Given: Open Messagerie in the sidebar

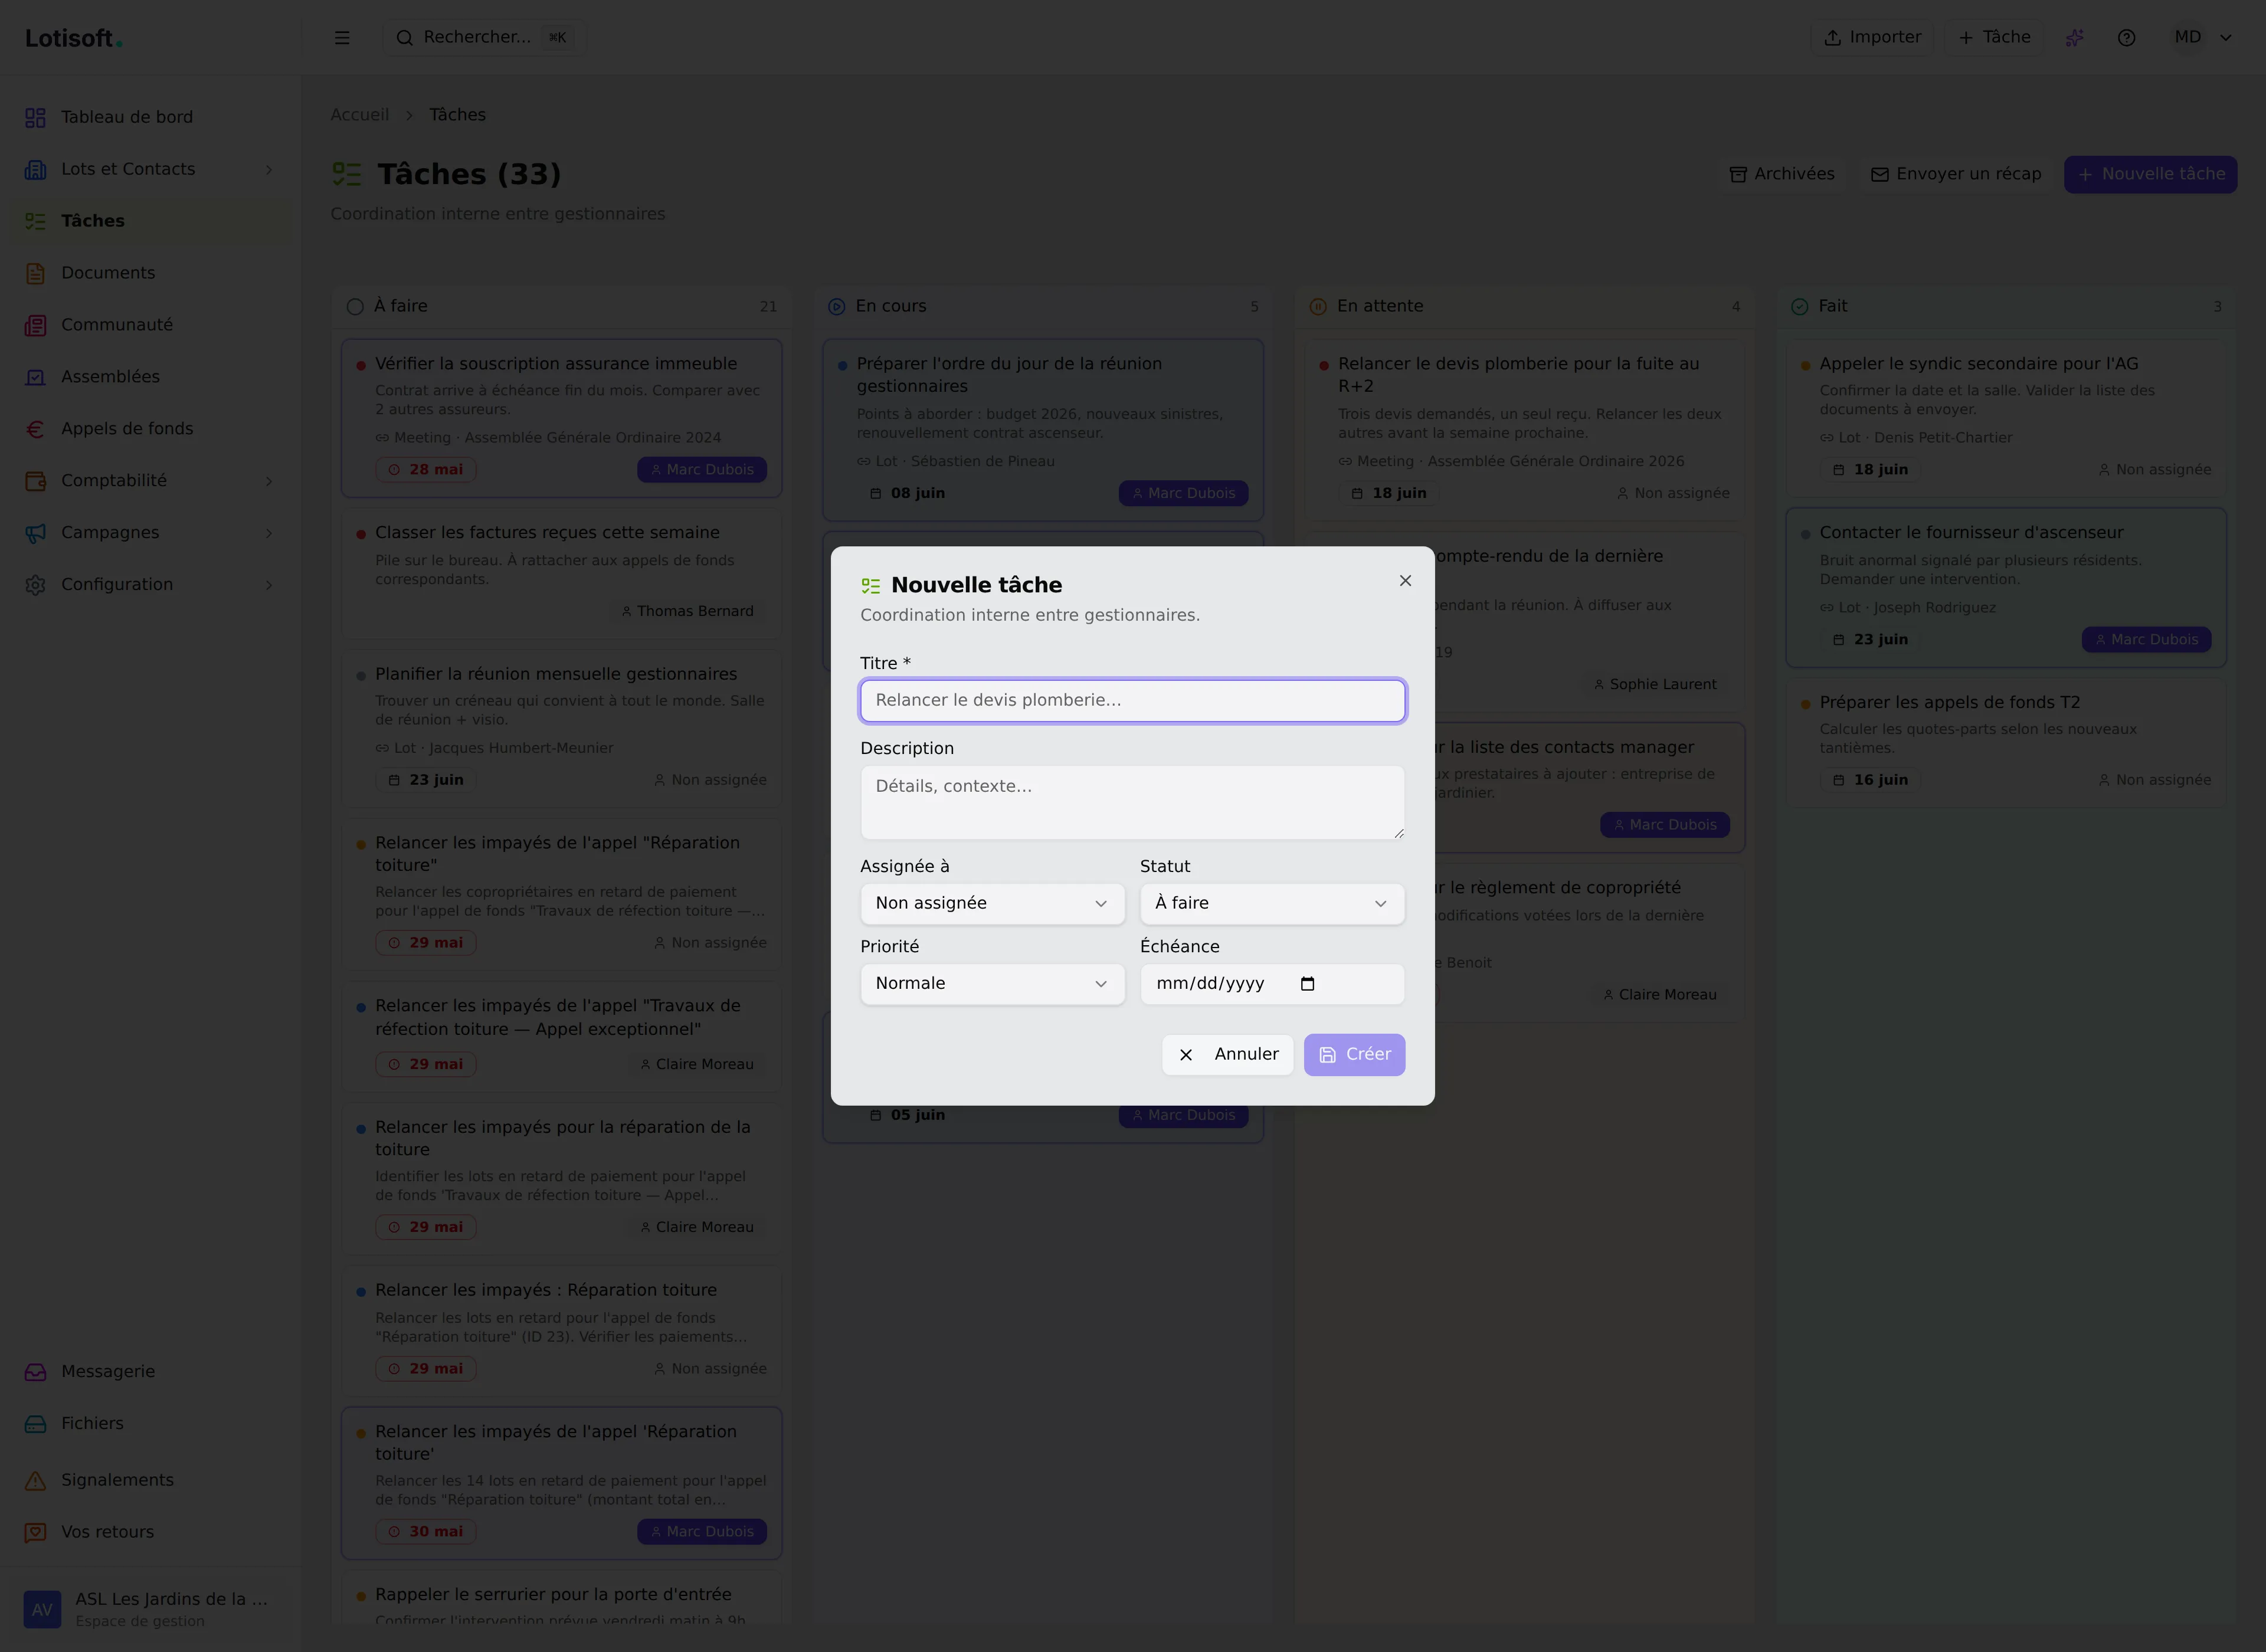Looking at the screenshot, I should (150, 1372).
